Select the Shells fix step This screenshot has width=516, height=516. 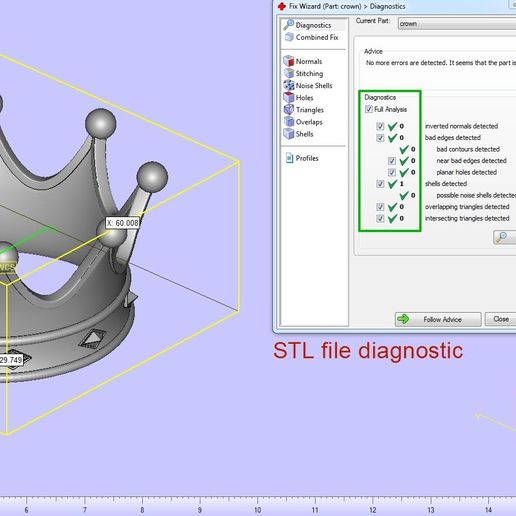click(x=298, y=134)
